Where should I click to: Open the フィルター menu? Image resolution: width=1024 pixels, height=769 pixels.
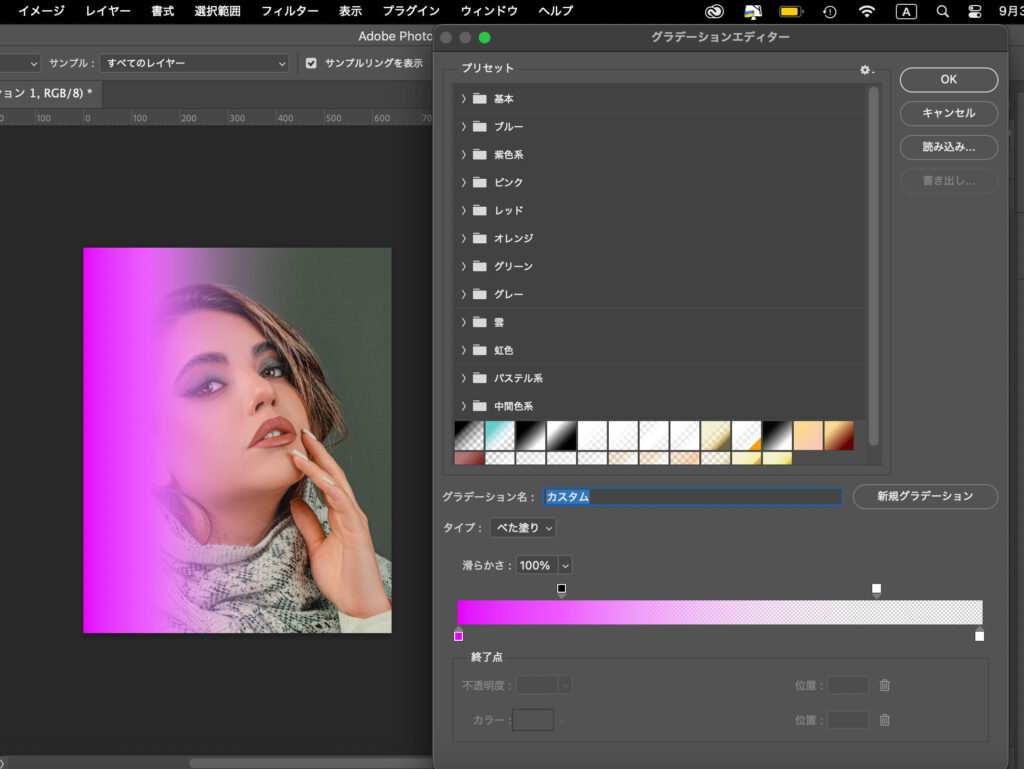[x=290, y=11]
